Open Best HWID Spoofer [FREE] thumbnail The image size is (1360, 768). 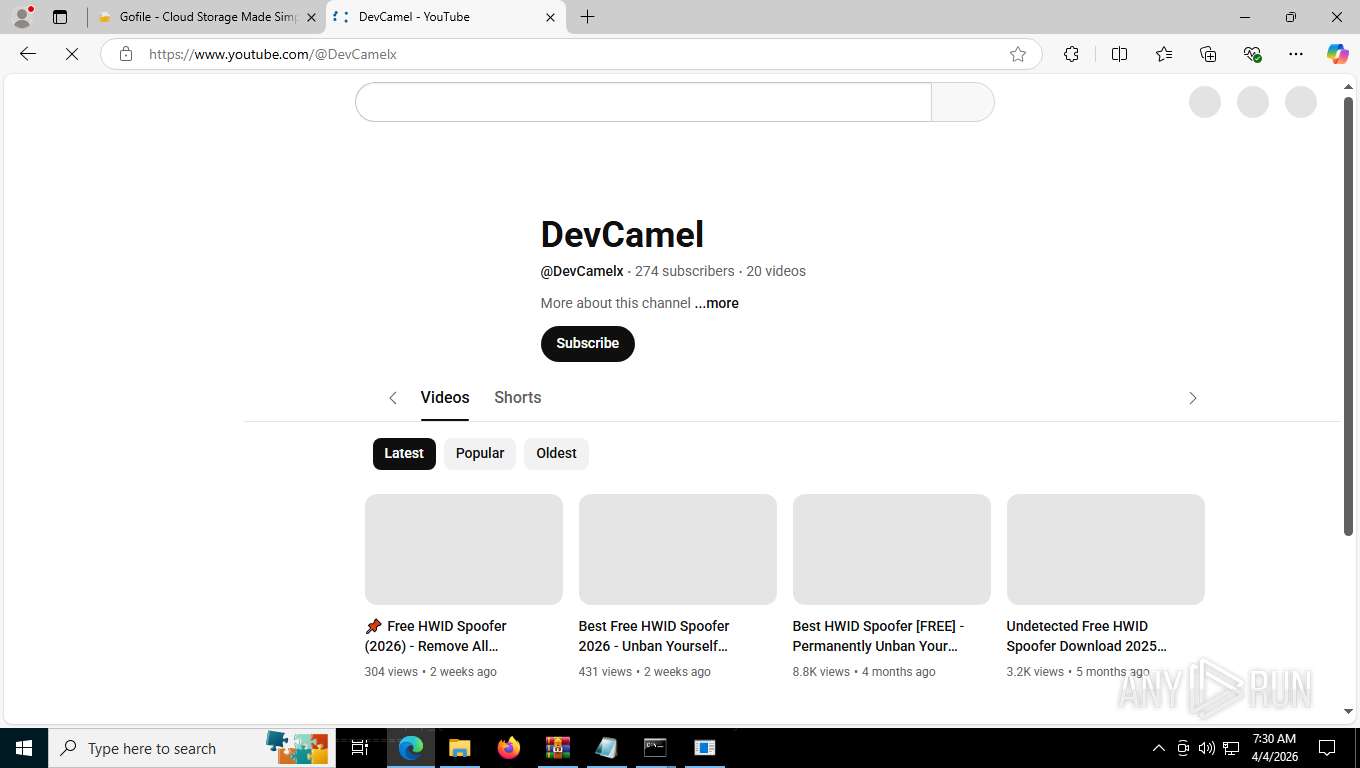892,549
